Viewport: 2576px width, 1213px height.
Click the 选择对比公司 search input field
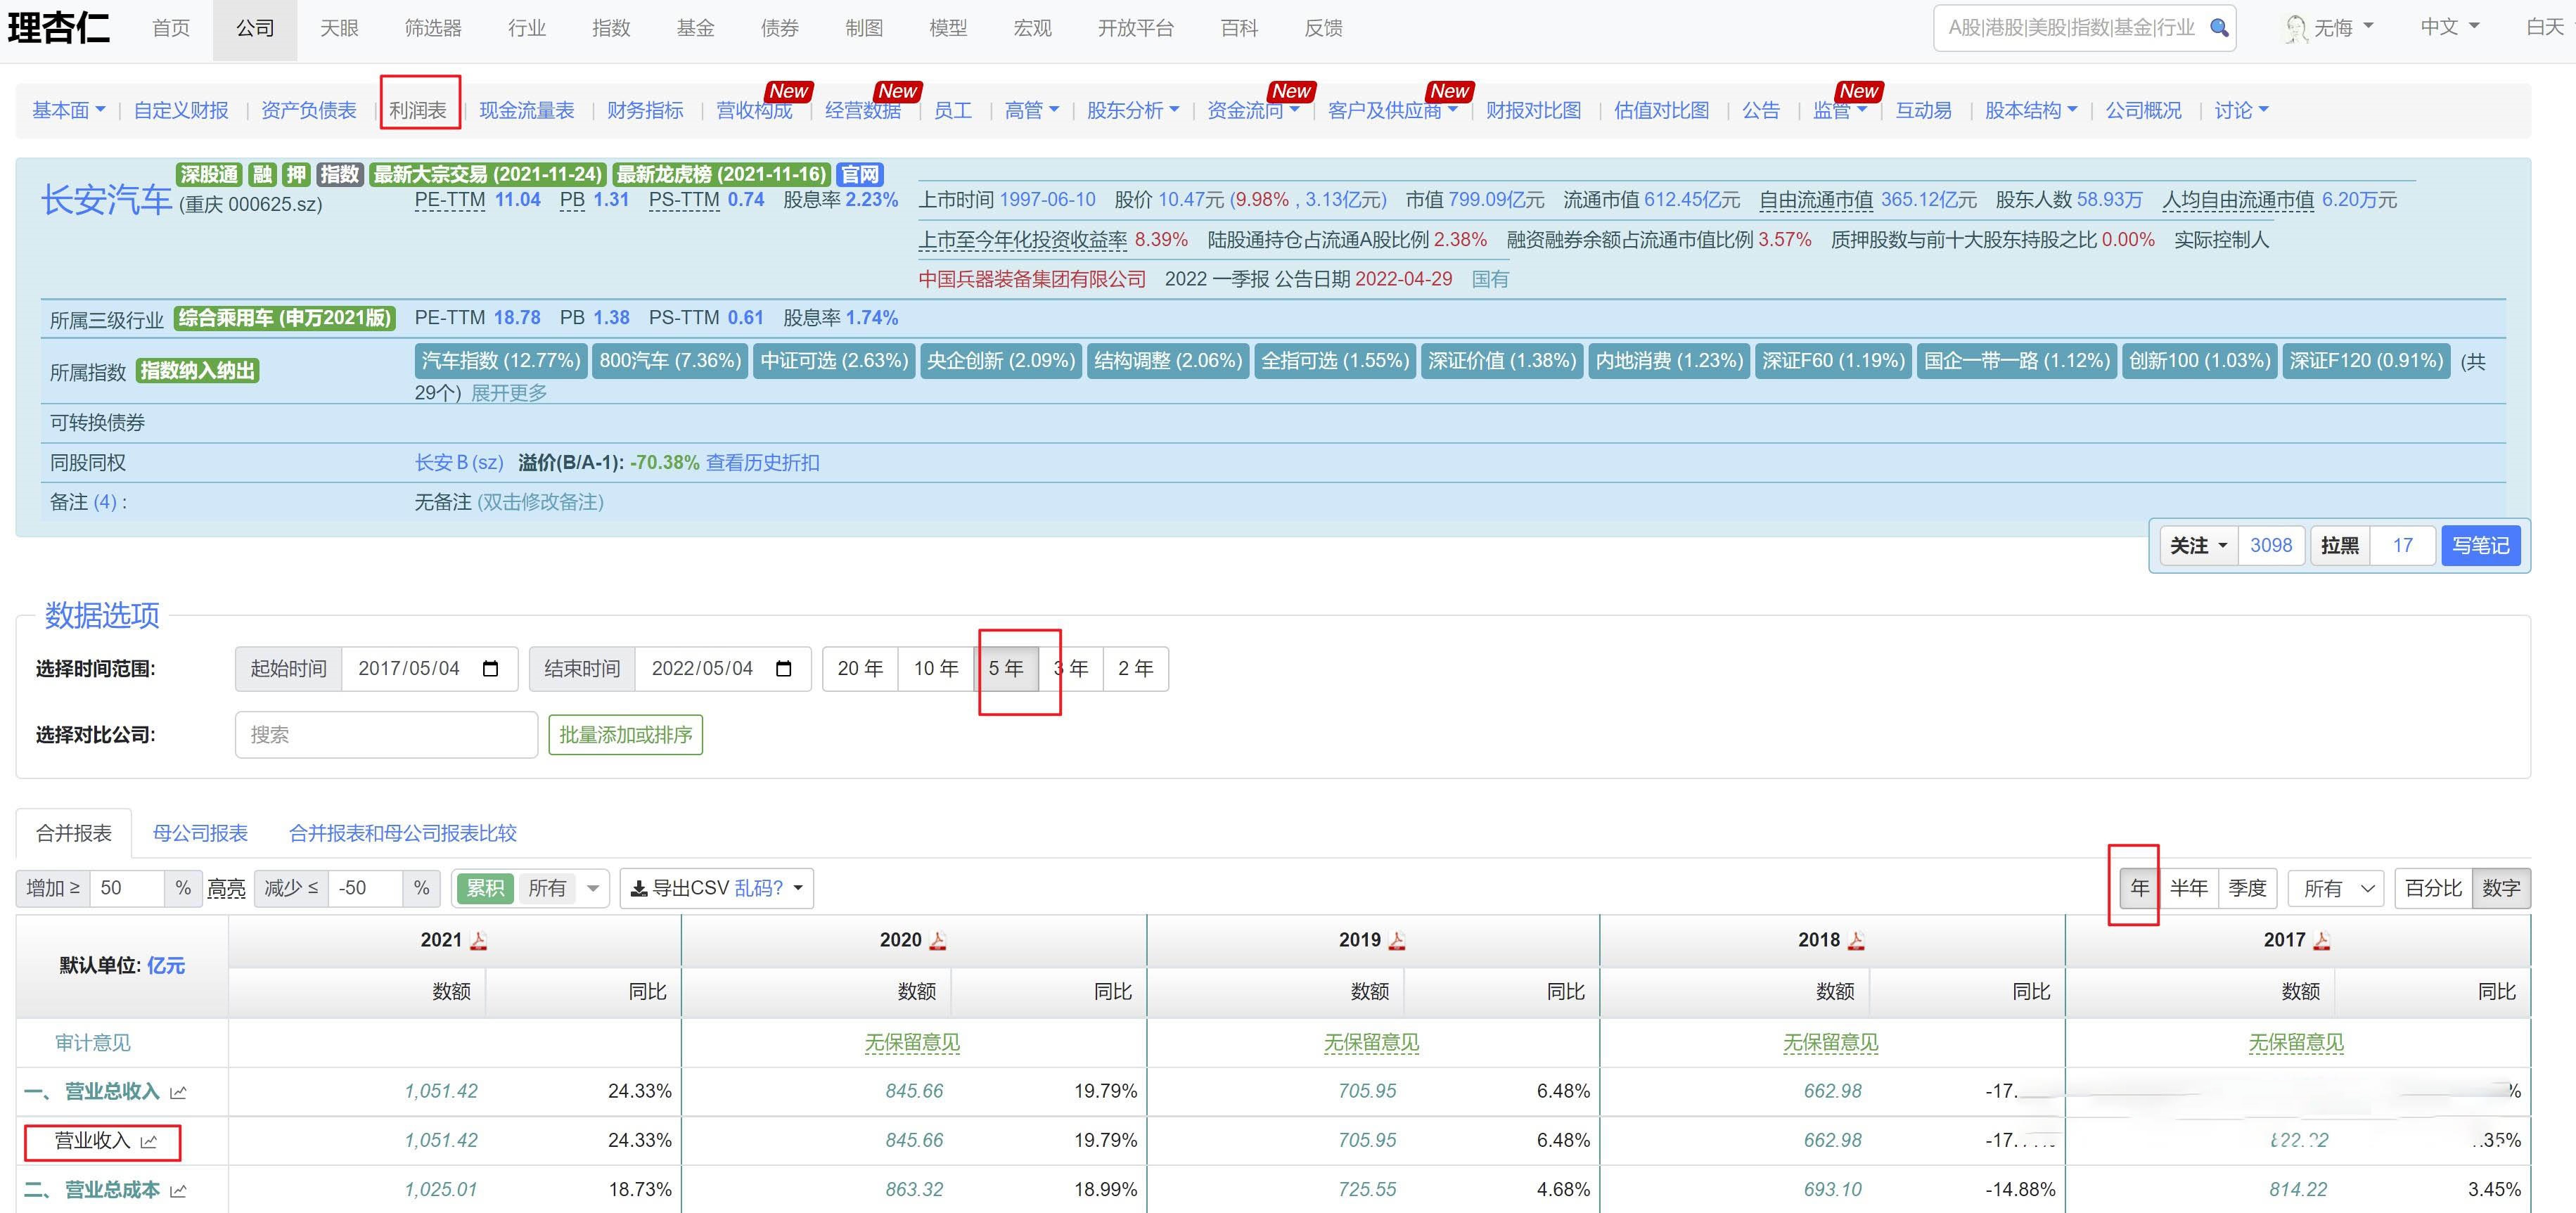[386, 735]
